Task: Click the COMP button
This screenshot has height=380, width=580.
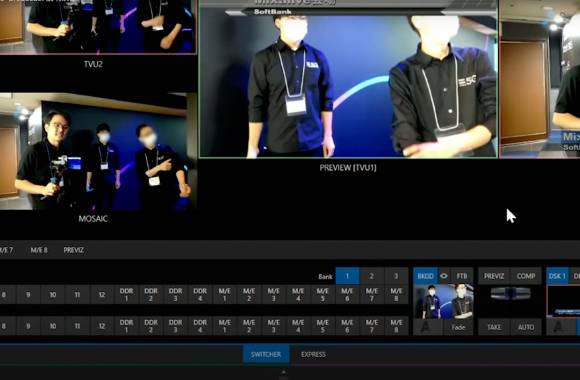Action: pos(526,276)
